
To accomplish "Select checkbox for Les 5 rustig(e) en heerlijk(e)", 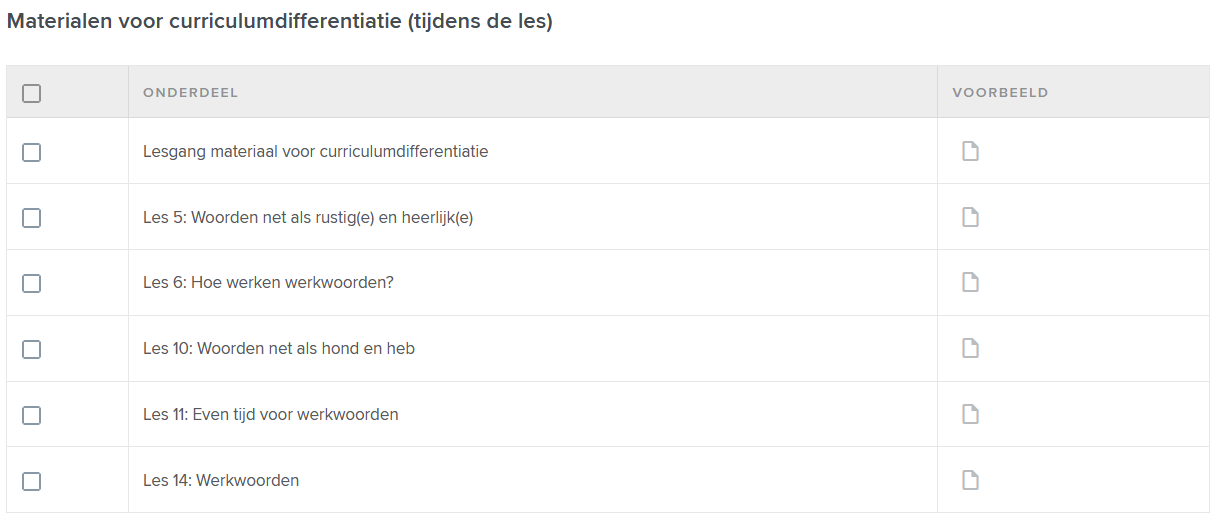I will pos(32,218).
